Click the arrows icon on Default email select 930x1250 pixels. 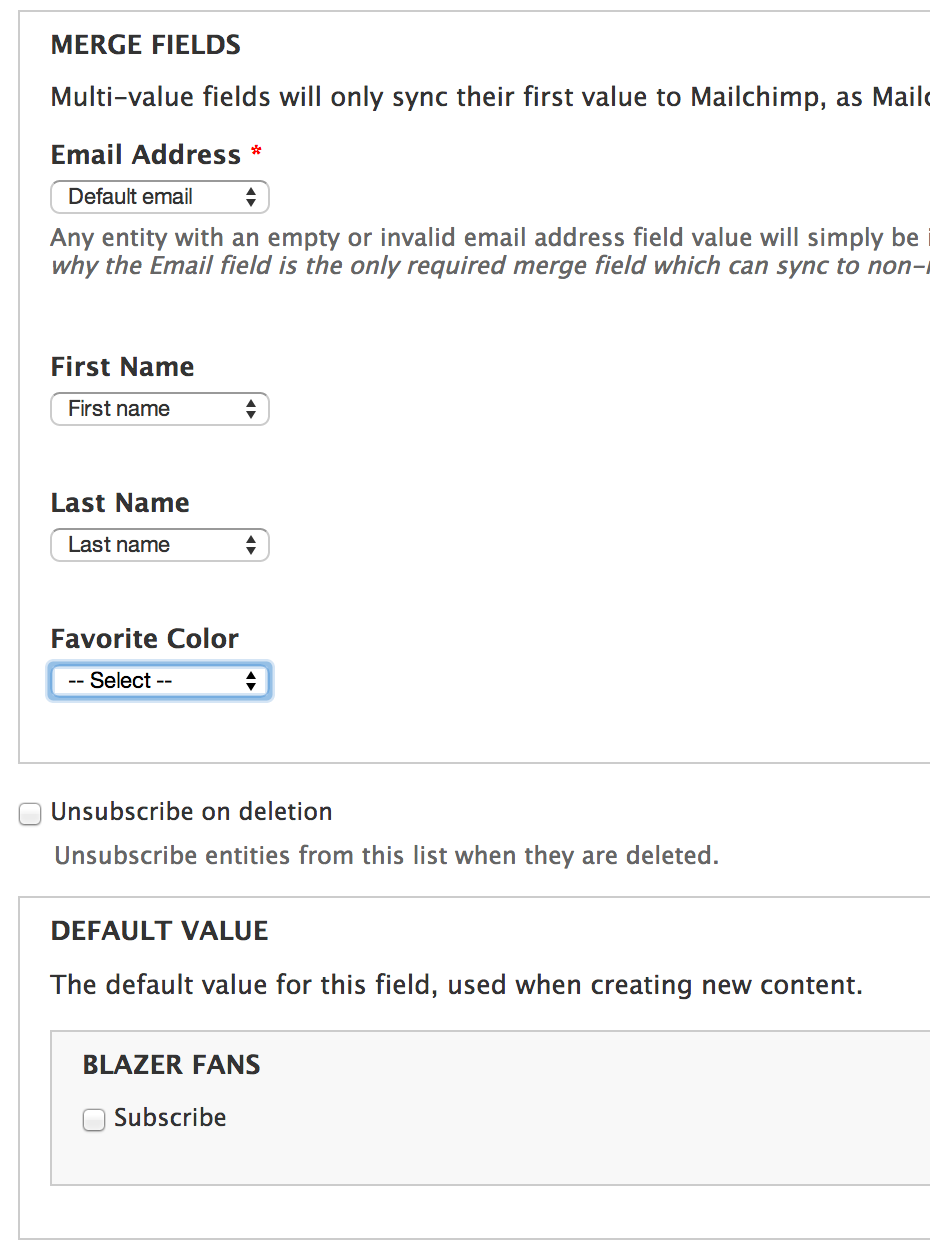coord(250,197)
